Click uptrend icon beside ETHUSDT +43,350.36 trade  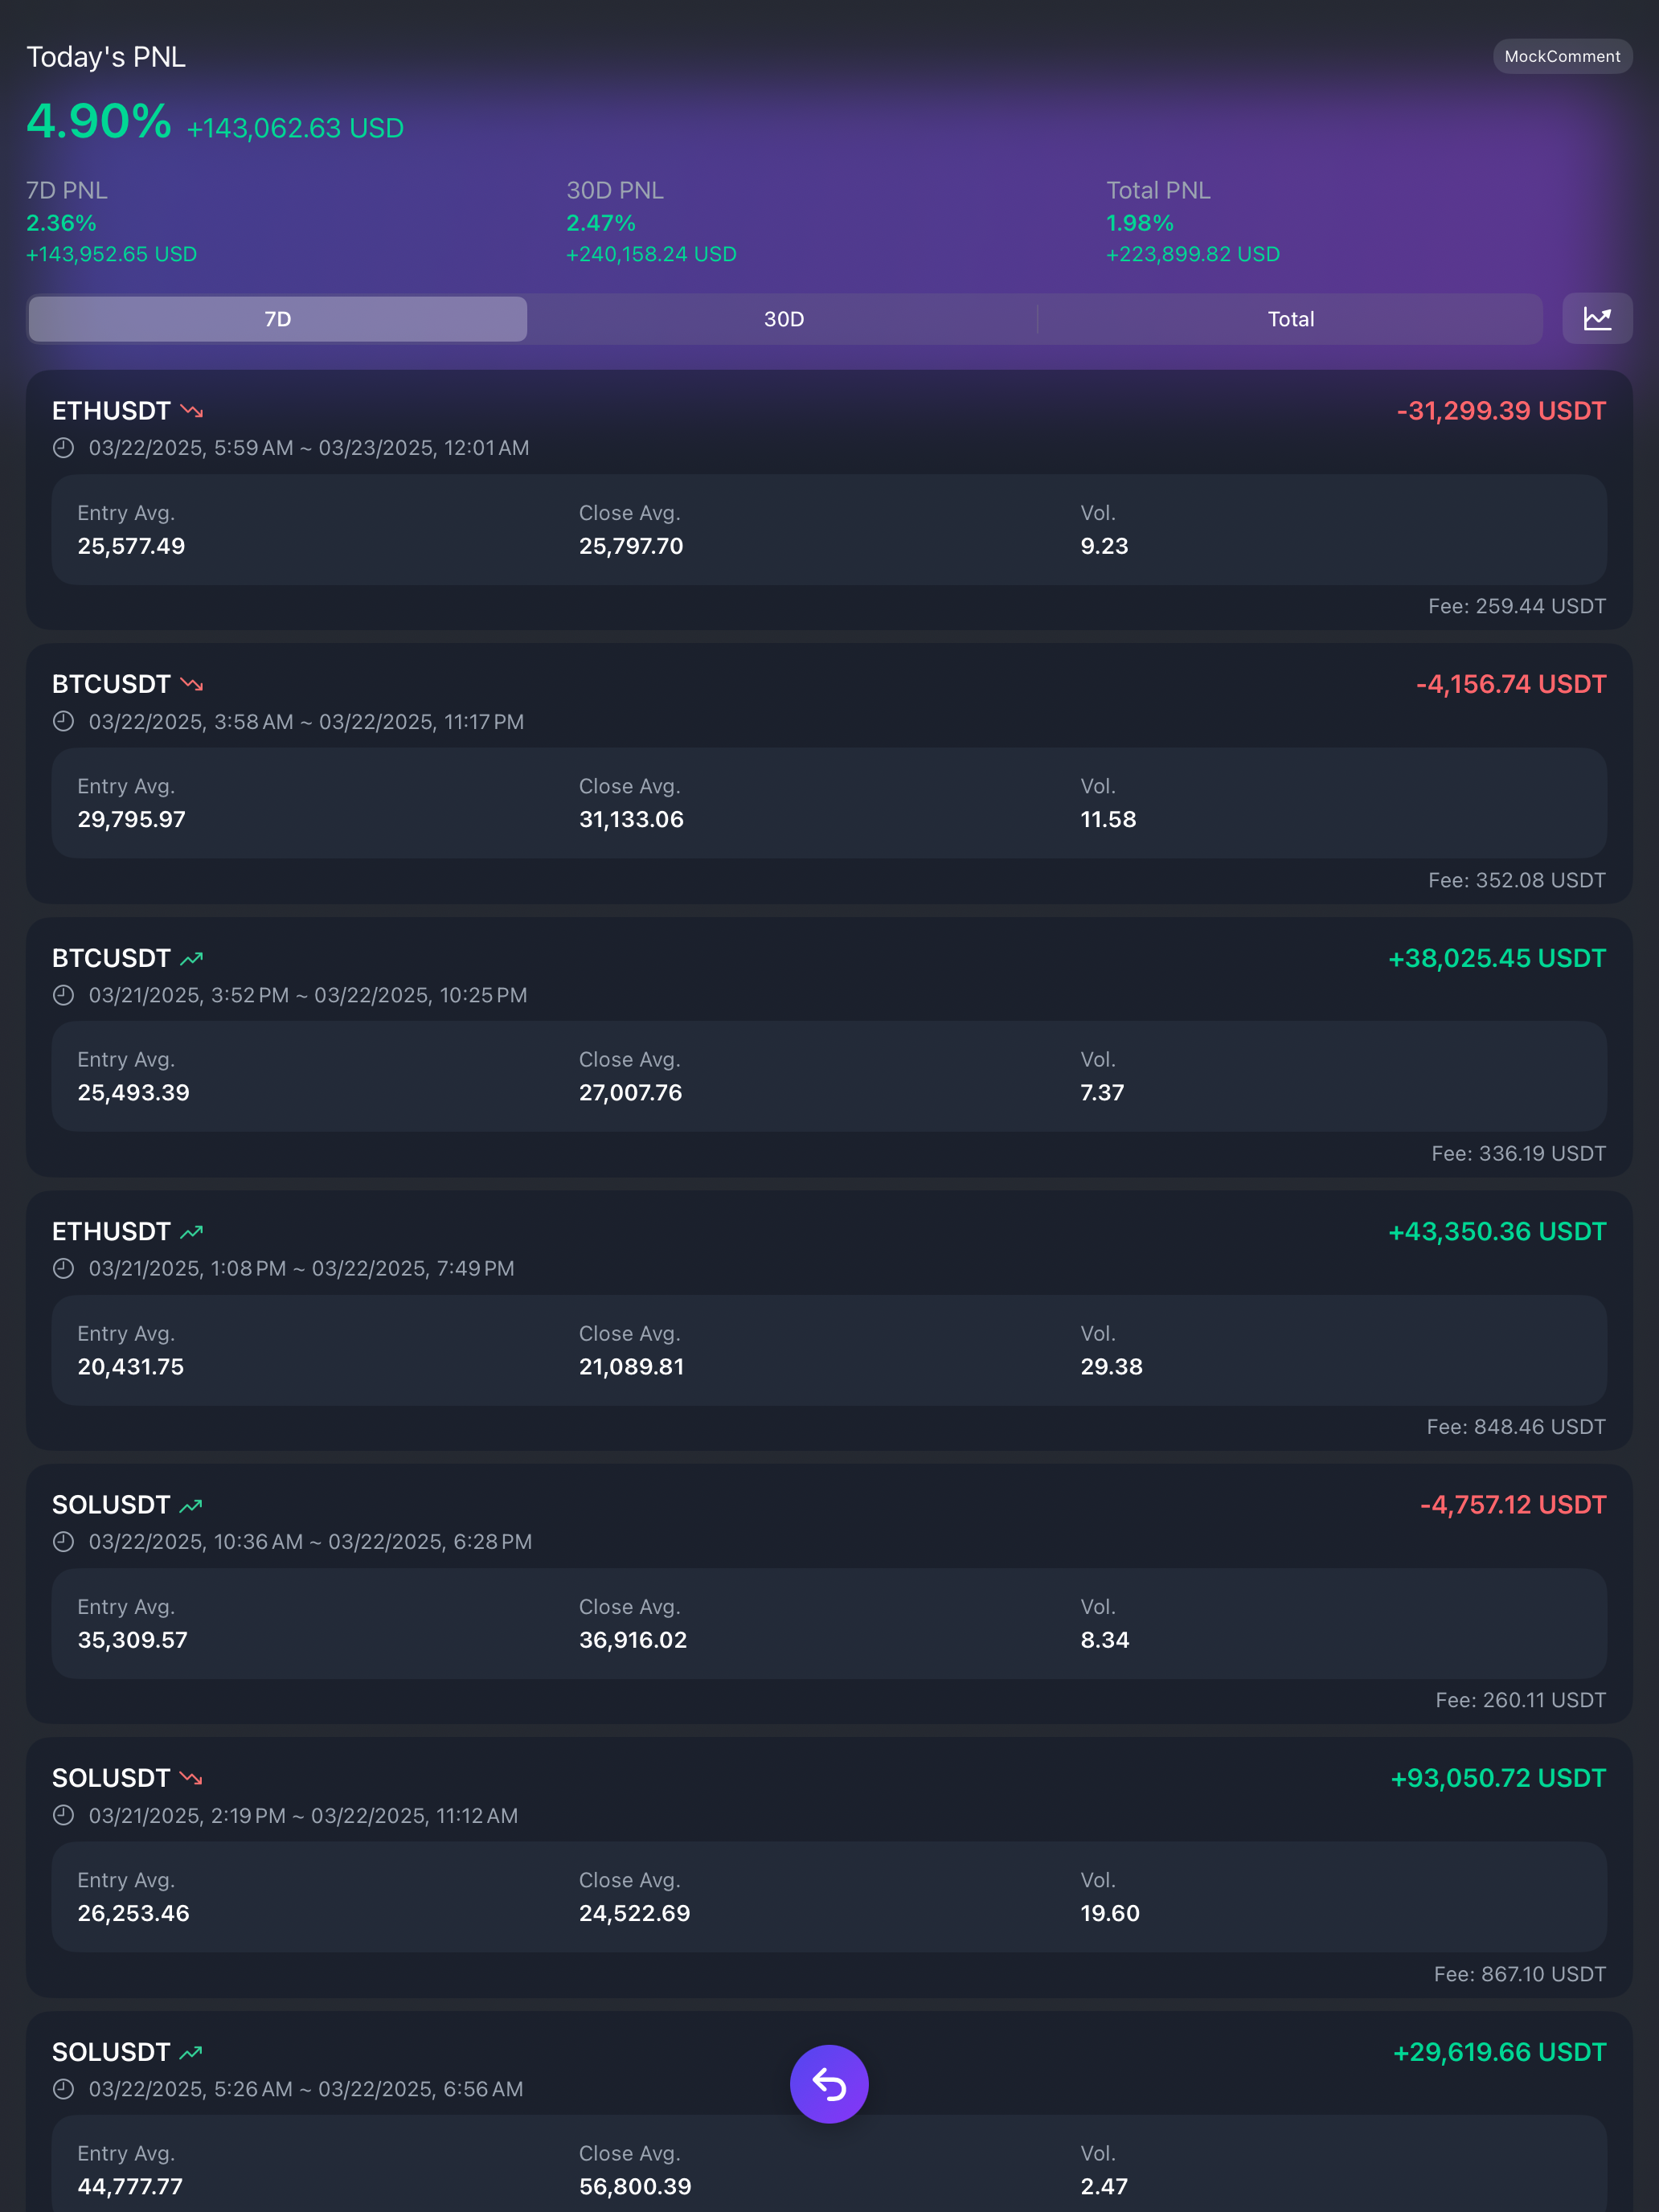tap(192, 1232)
